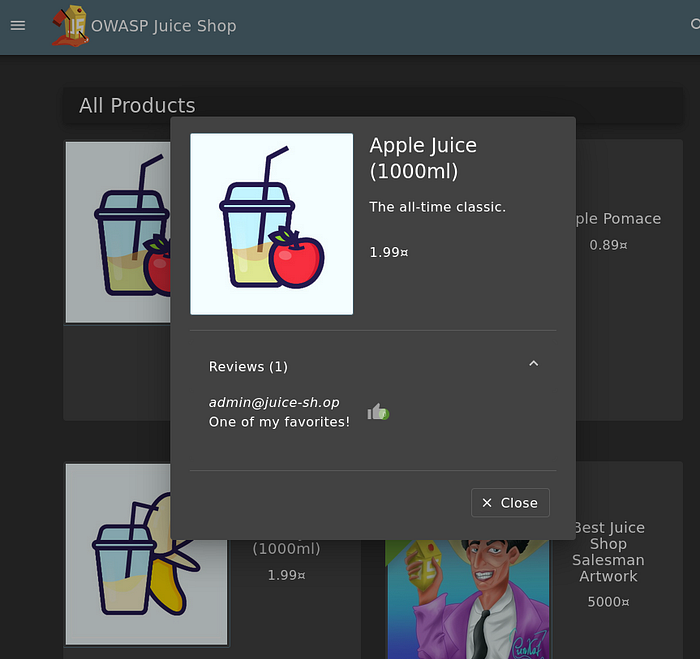Viewport: 700px width, 659px height.
Task: Click the 5000¤ price
Action: (608, 602)
